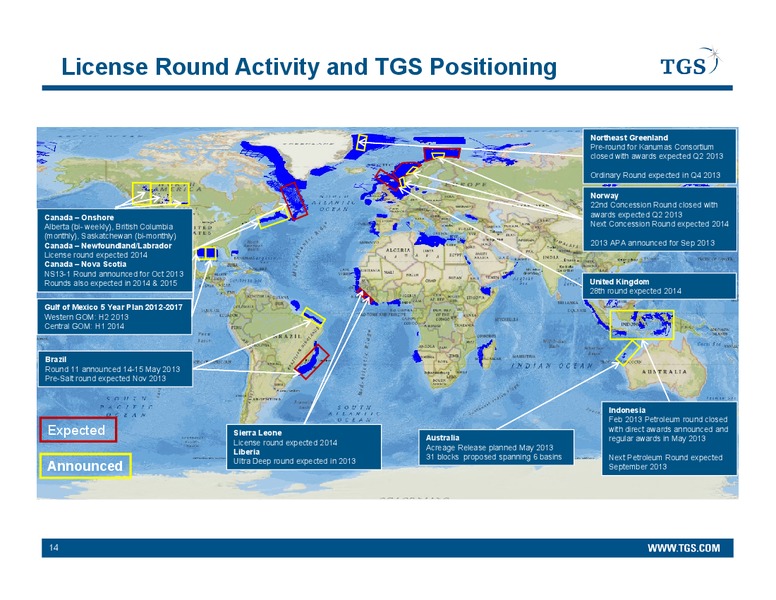Click the 'ALGERIA' label on the map
The image size is (776, 600).
coord(398,250)
